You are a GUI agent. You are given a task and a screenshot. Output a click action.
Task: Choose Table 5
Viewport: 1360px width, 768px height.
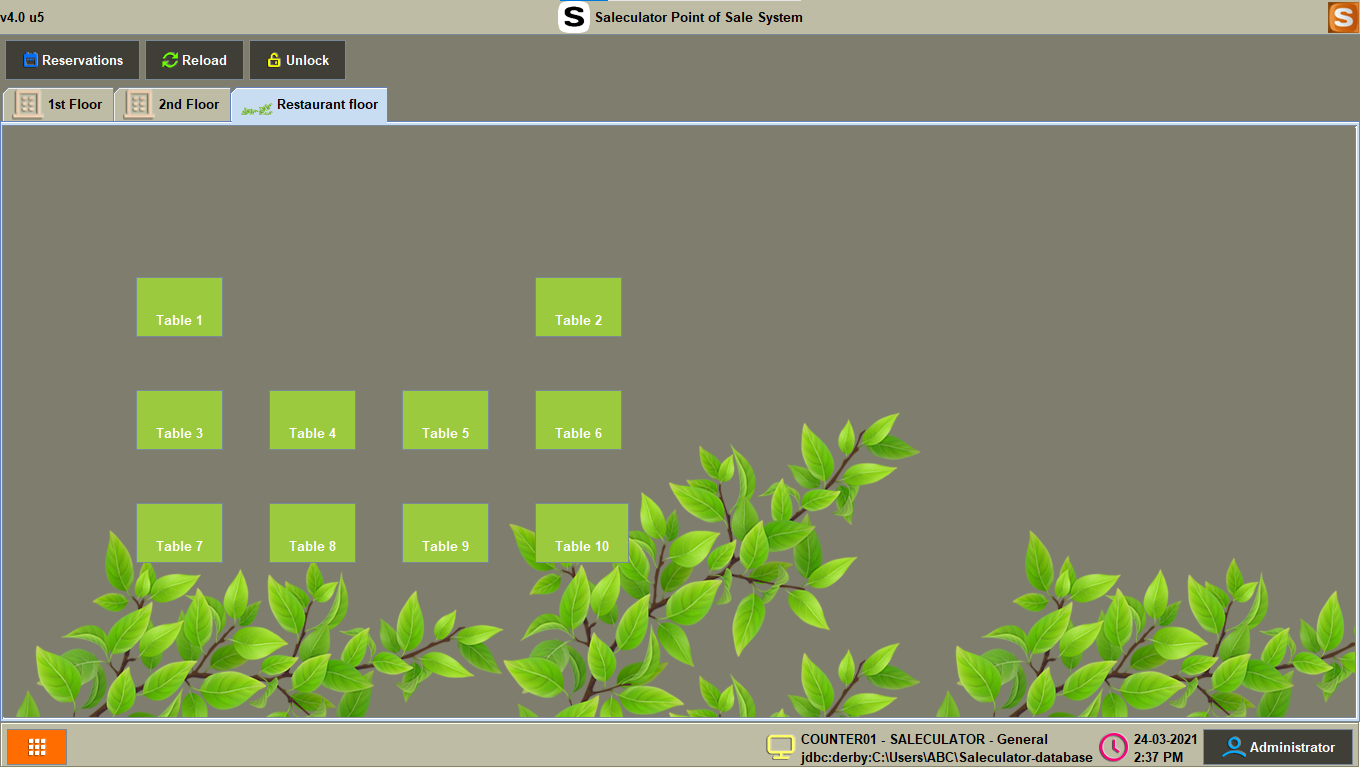click(445, 420)
